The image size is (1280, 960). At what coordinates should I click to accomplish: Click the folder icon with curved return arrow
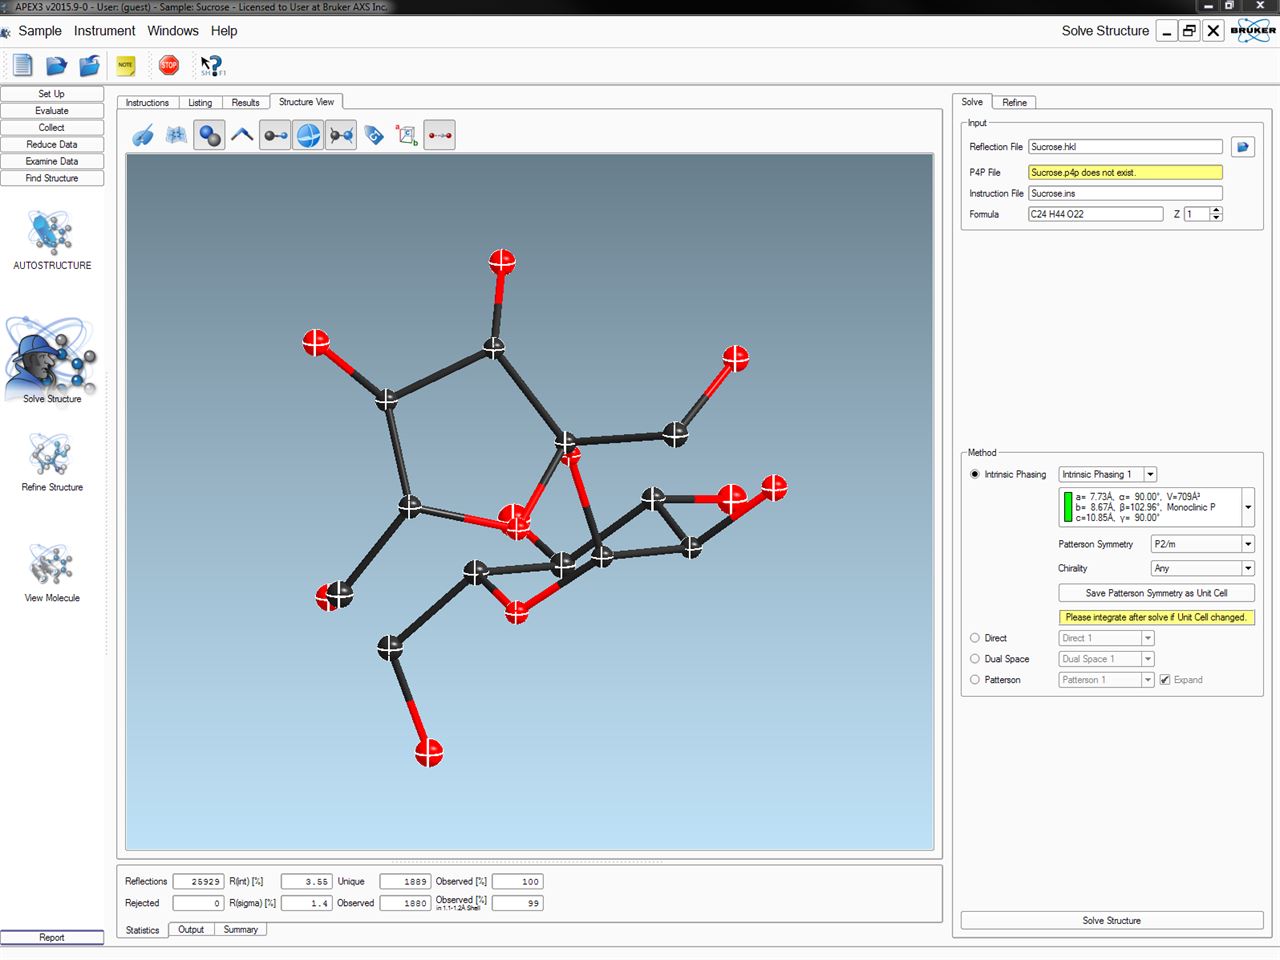pos(90,66)
